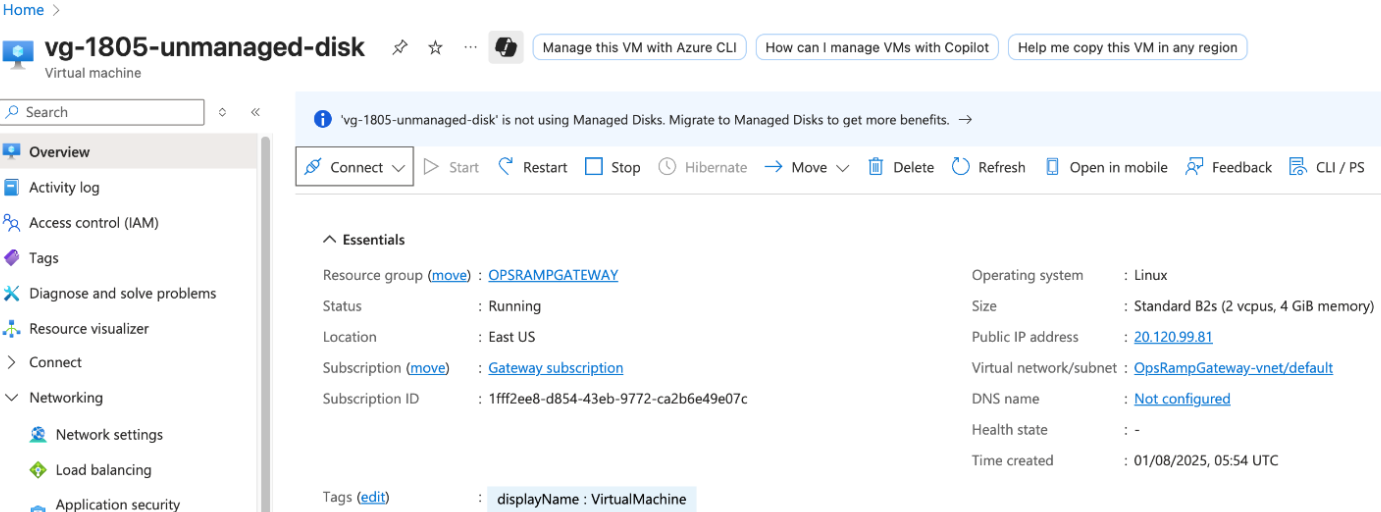Open the Connect dropdown in toolbar

(x=355, y=167)
